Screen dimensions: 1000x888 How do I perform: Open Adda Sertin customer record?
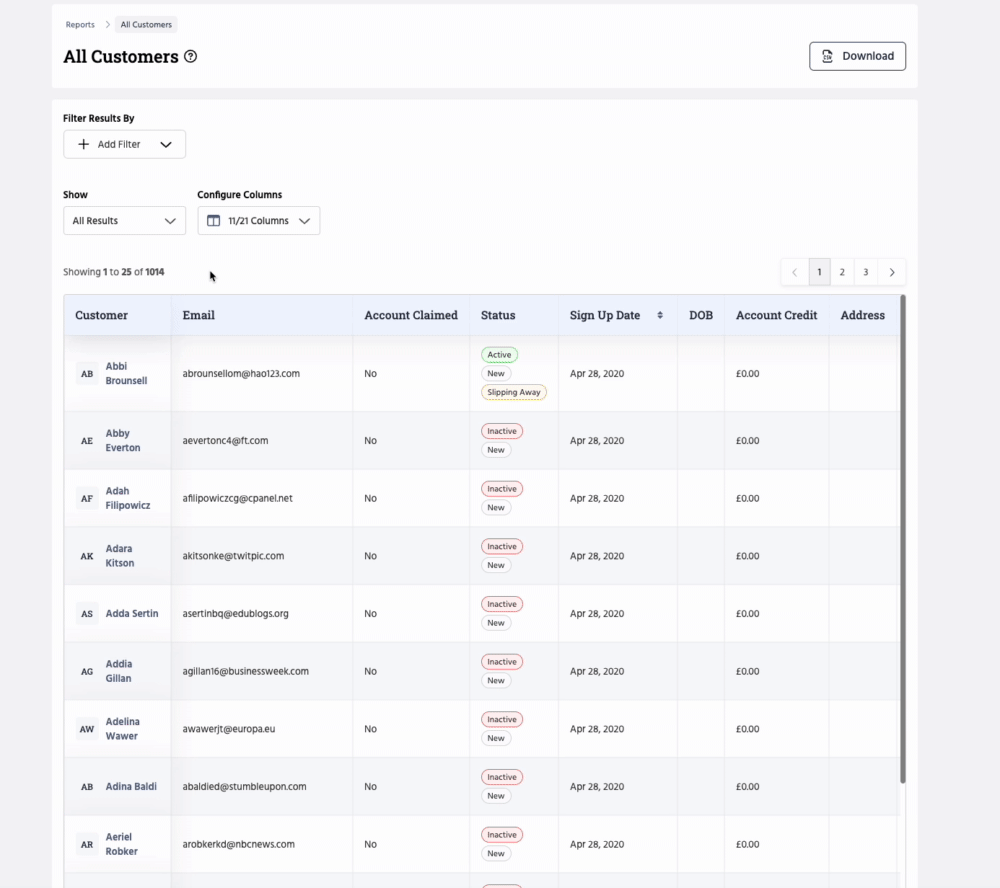(x=132, y=613)
